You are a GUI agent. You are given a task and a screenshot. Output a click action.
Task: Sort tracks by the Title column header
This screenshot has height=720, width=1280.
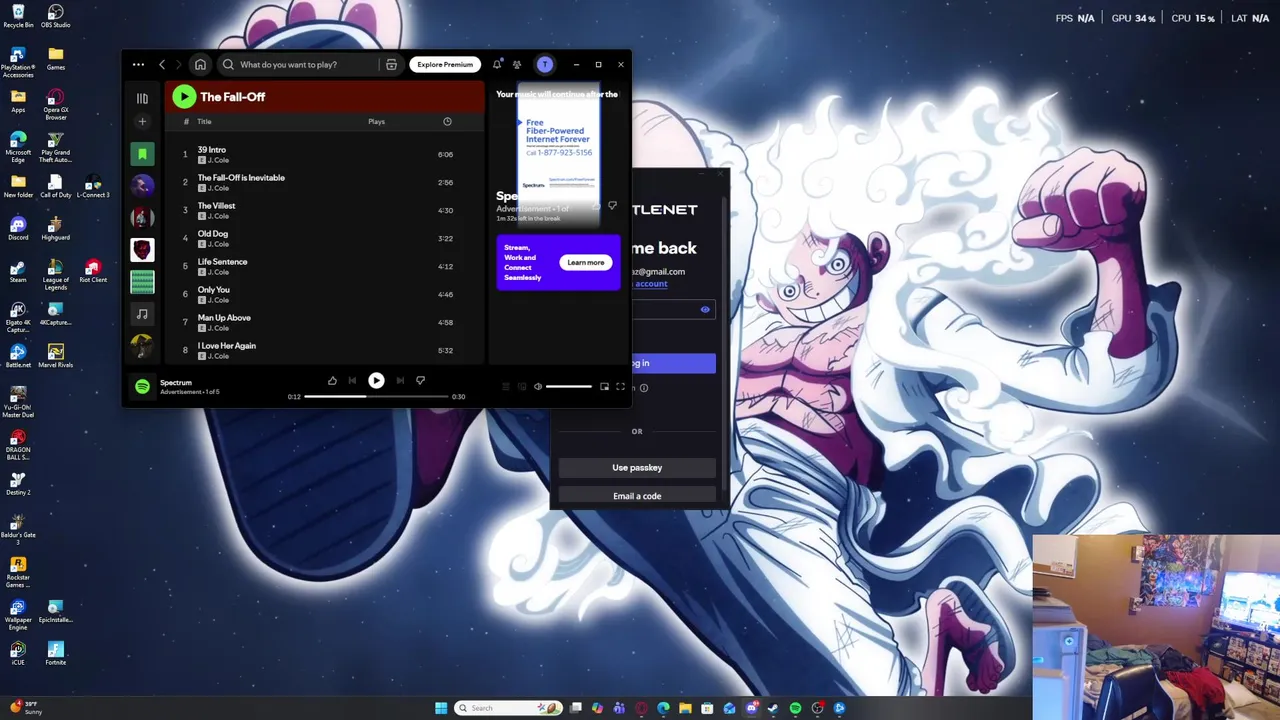coord(204,122)
